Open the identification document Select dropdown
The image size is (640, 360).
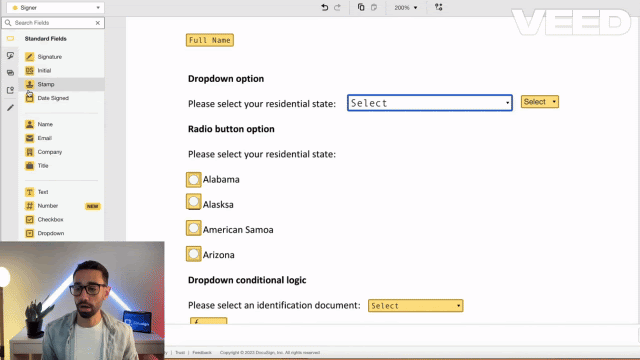[416, 306]
